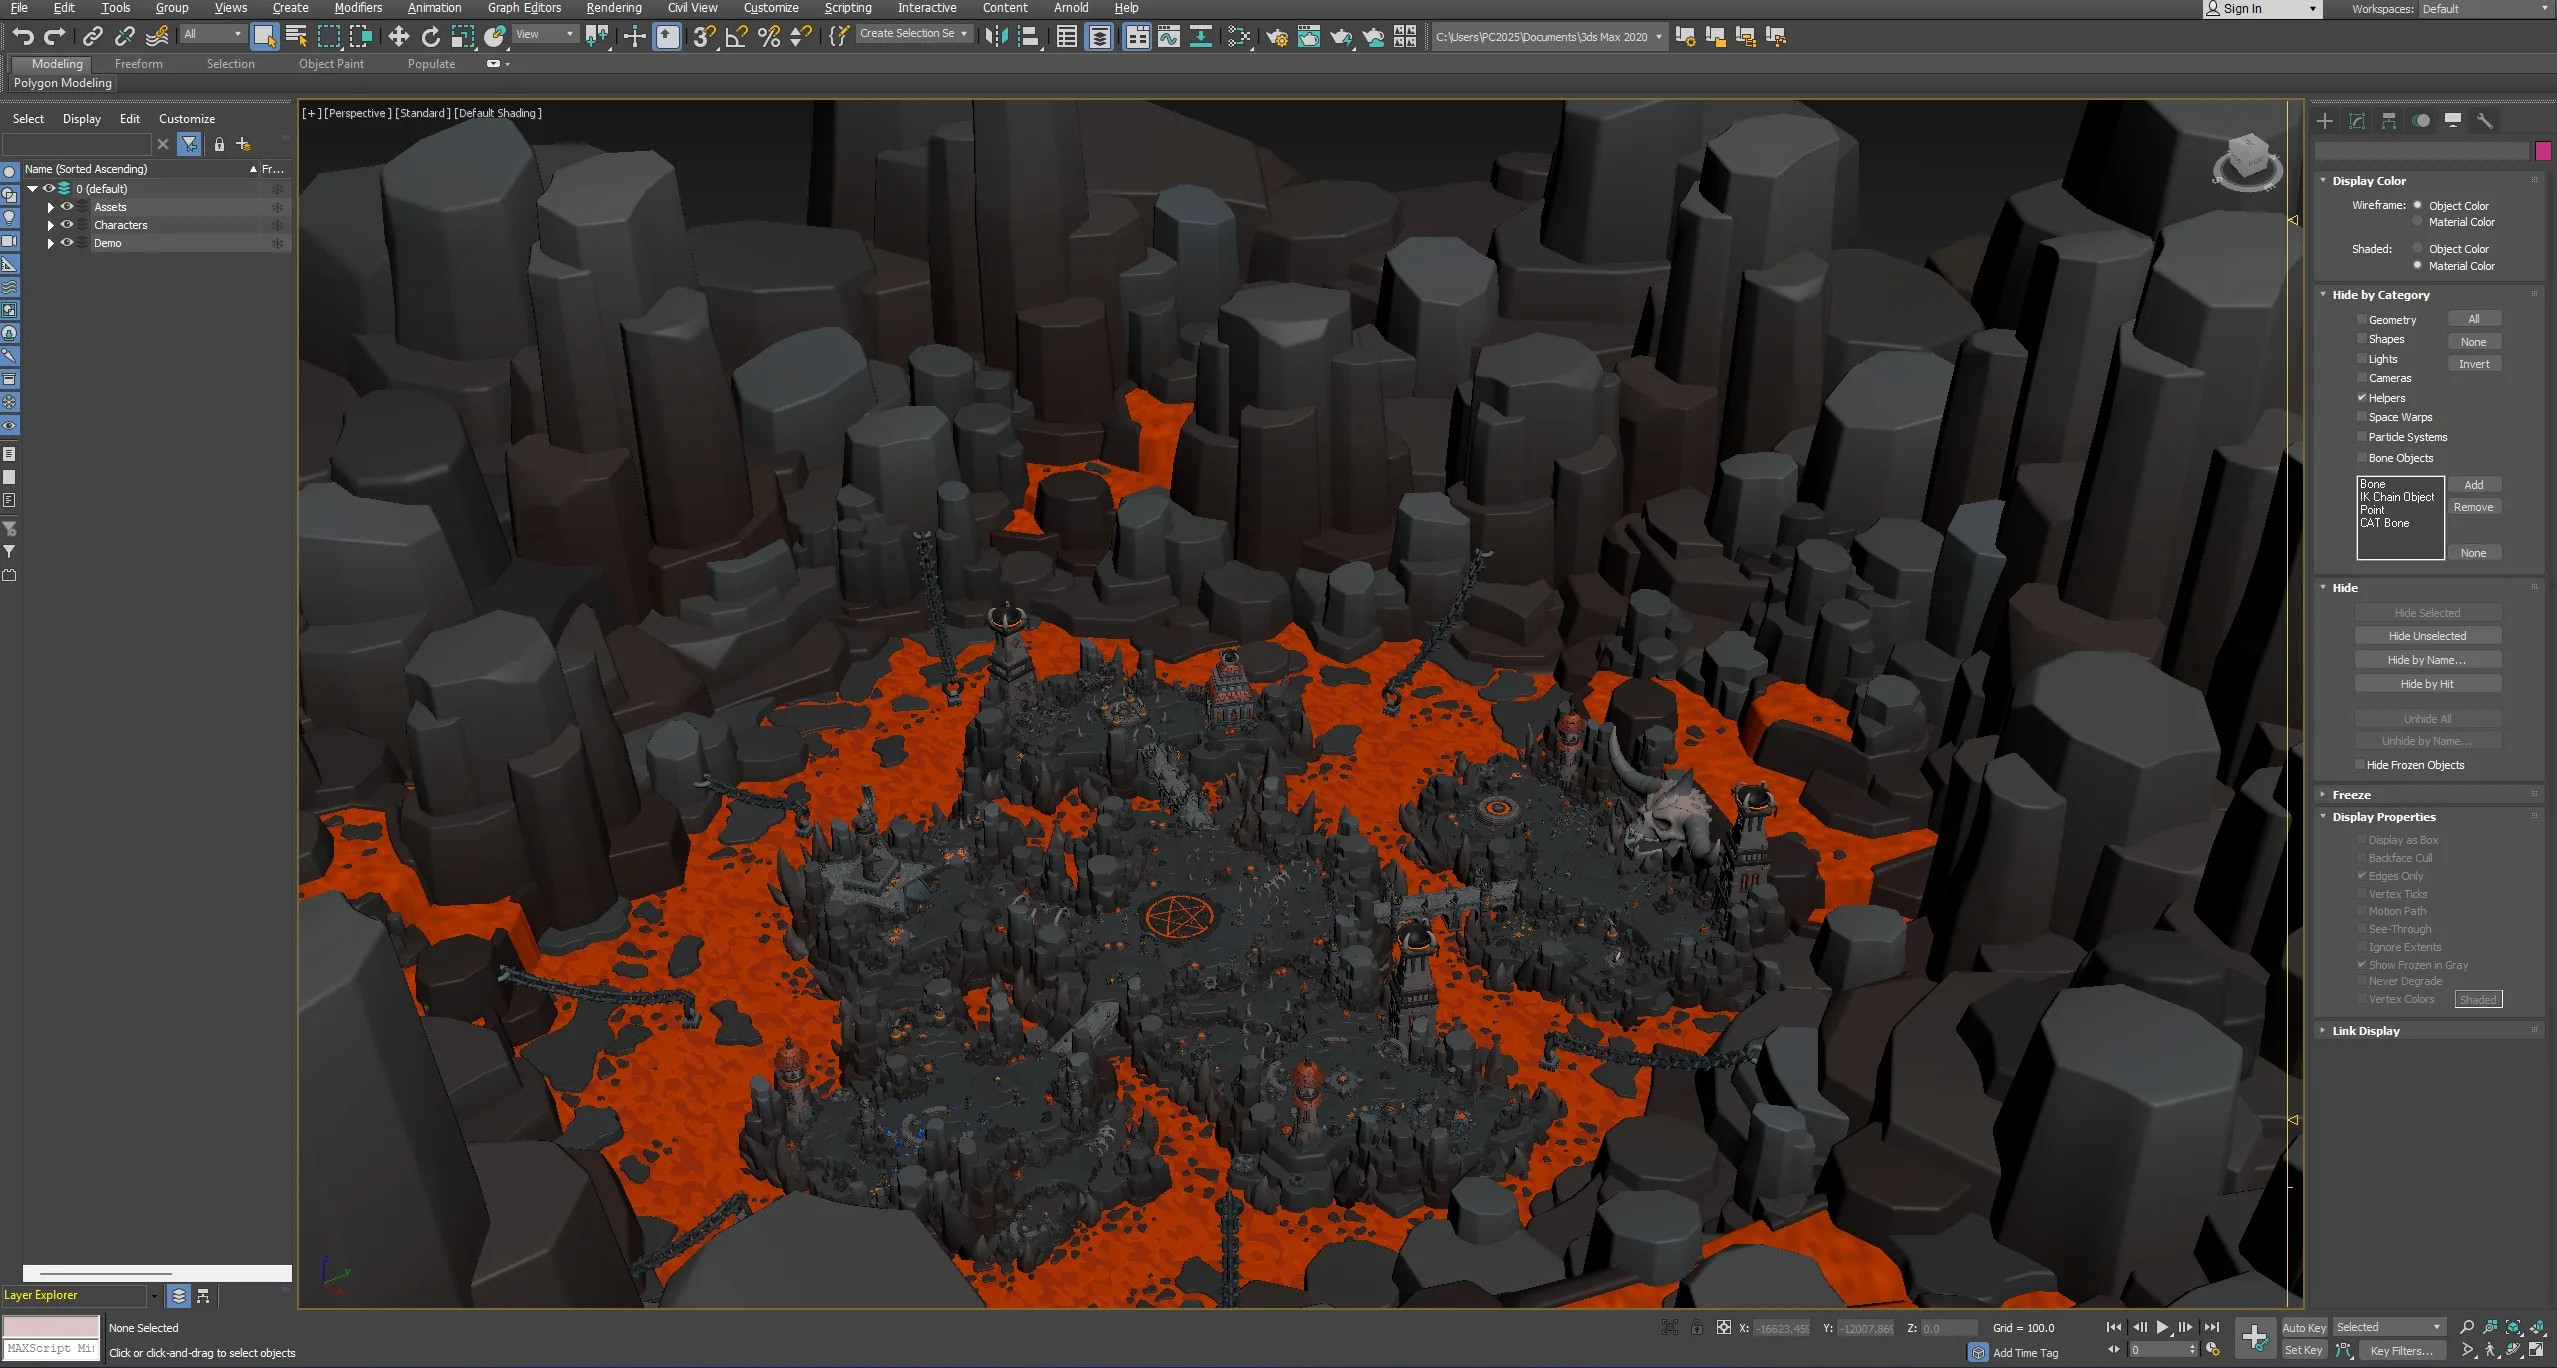2557x1368 pixels.
Task: Click the Undo arrow icon
Action: 22,37
